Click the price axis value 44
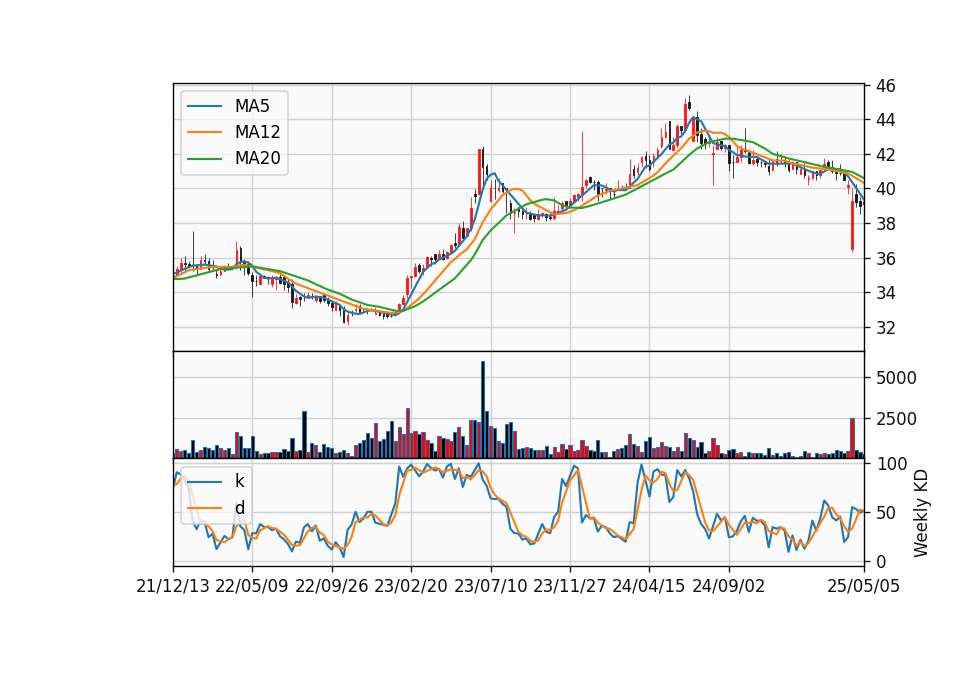This screenshot has width=960, height=690. point(885,120)
